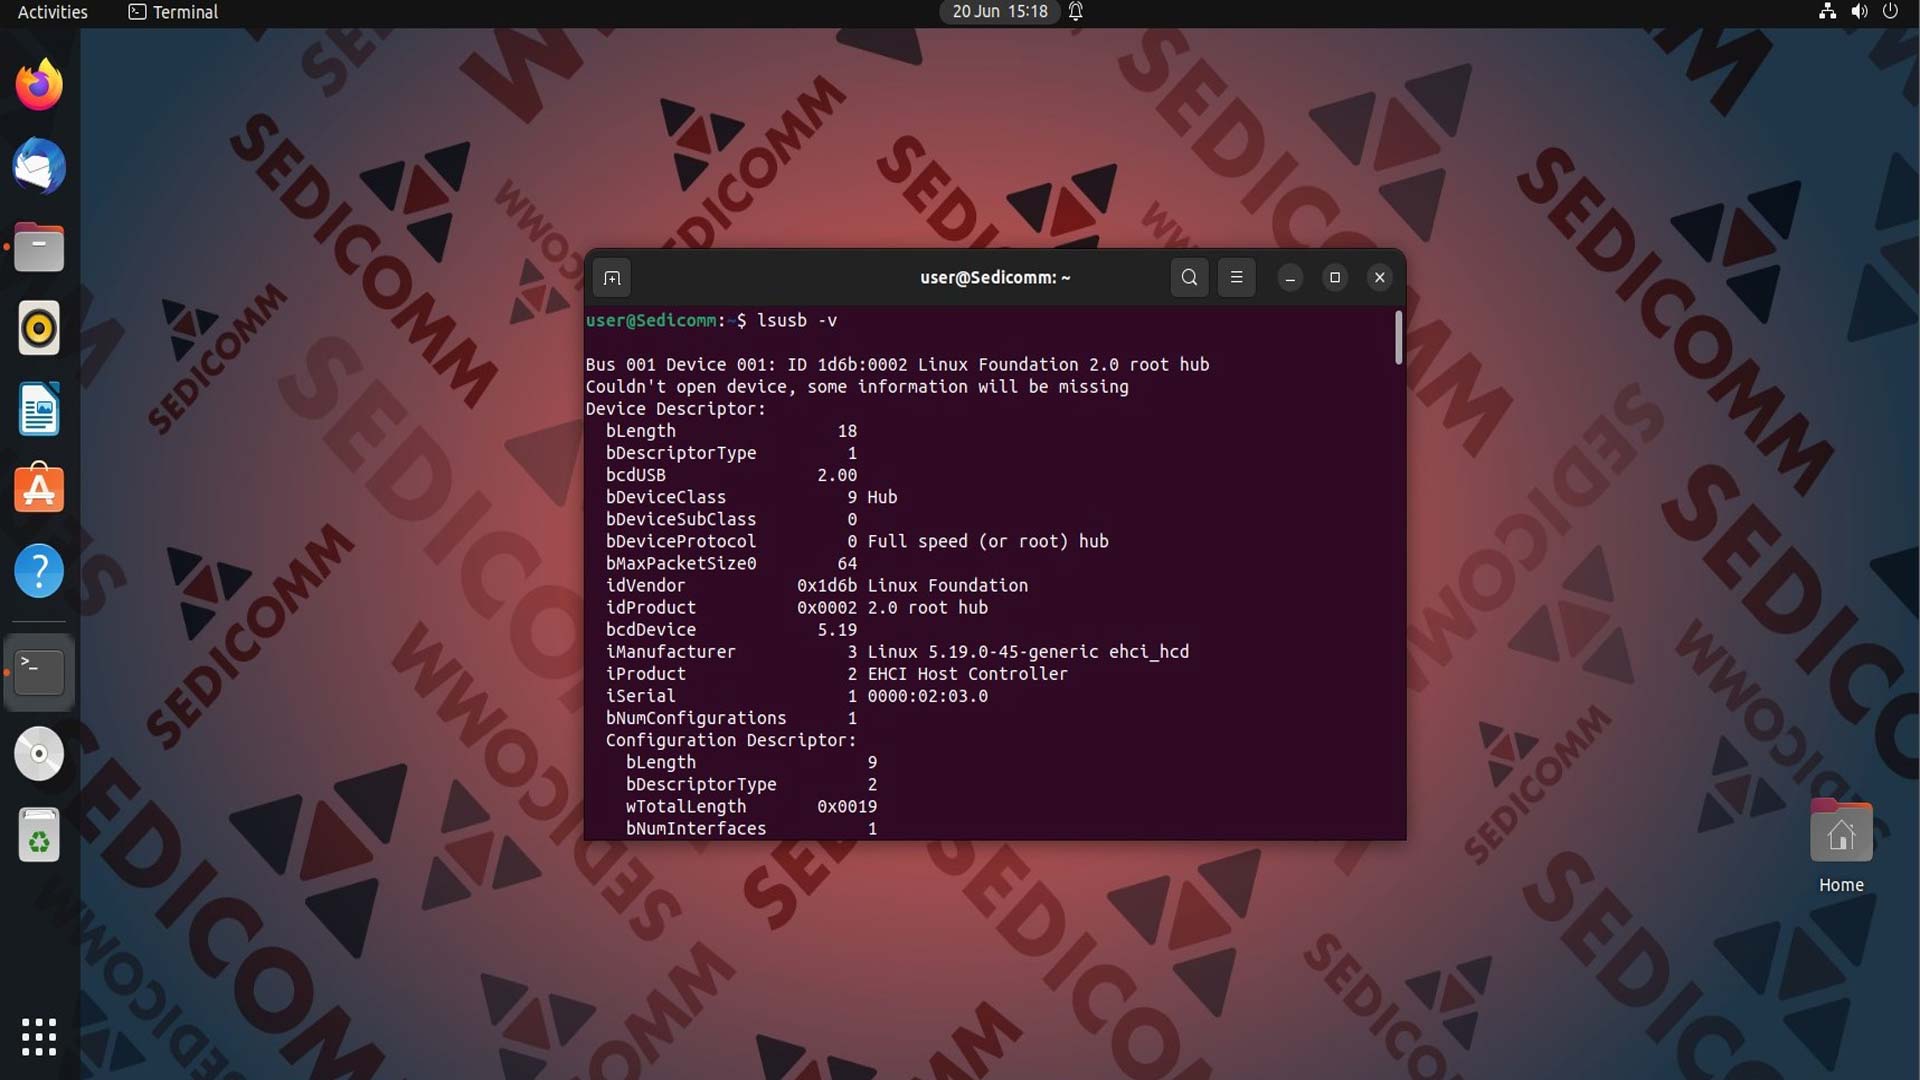Open the Home folder desktop icon
Screen dimensions: 1920x1080
pyautogui.click(x=1841, y=845)
